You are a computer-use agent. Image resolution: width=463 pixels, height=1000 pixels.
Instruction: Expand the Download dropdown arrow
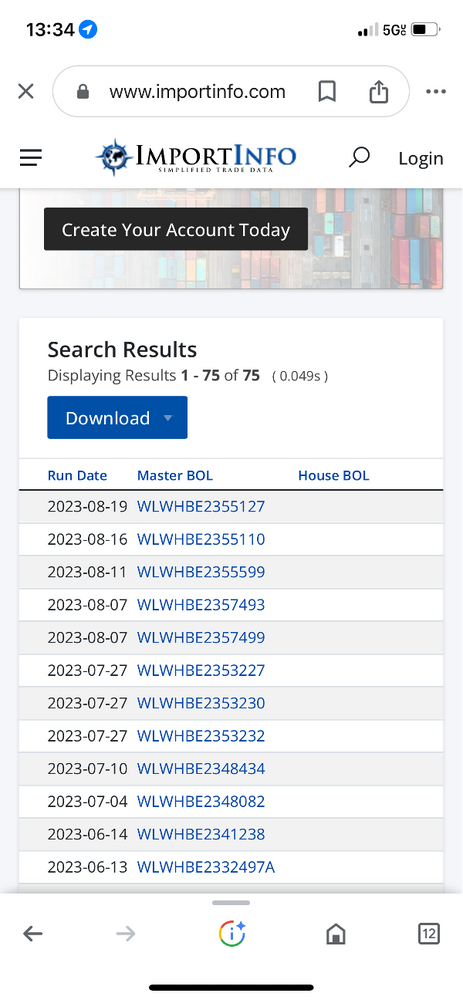[x=168, y=418]
